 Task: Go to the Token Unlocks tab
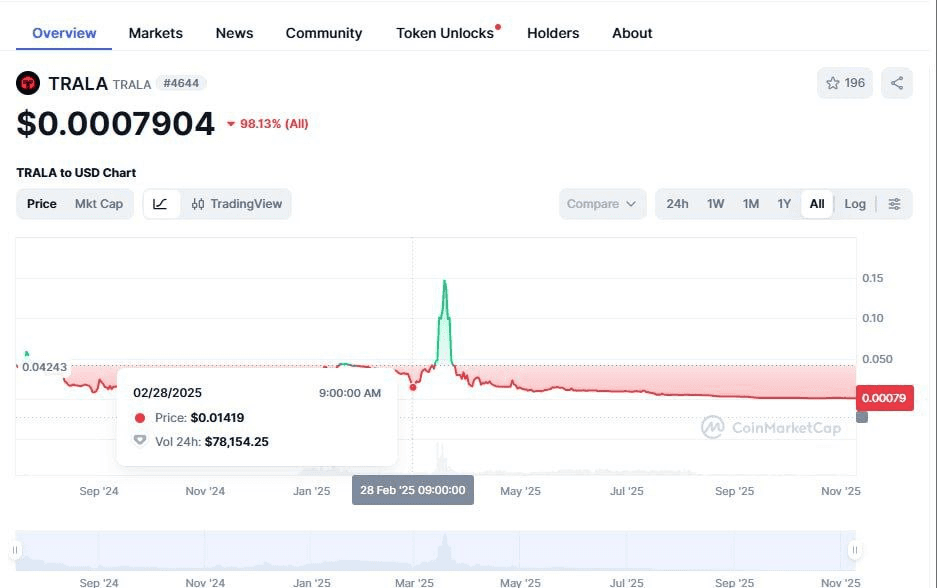click(445, 33)
